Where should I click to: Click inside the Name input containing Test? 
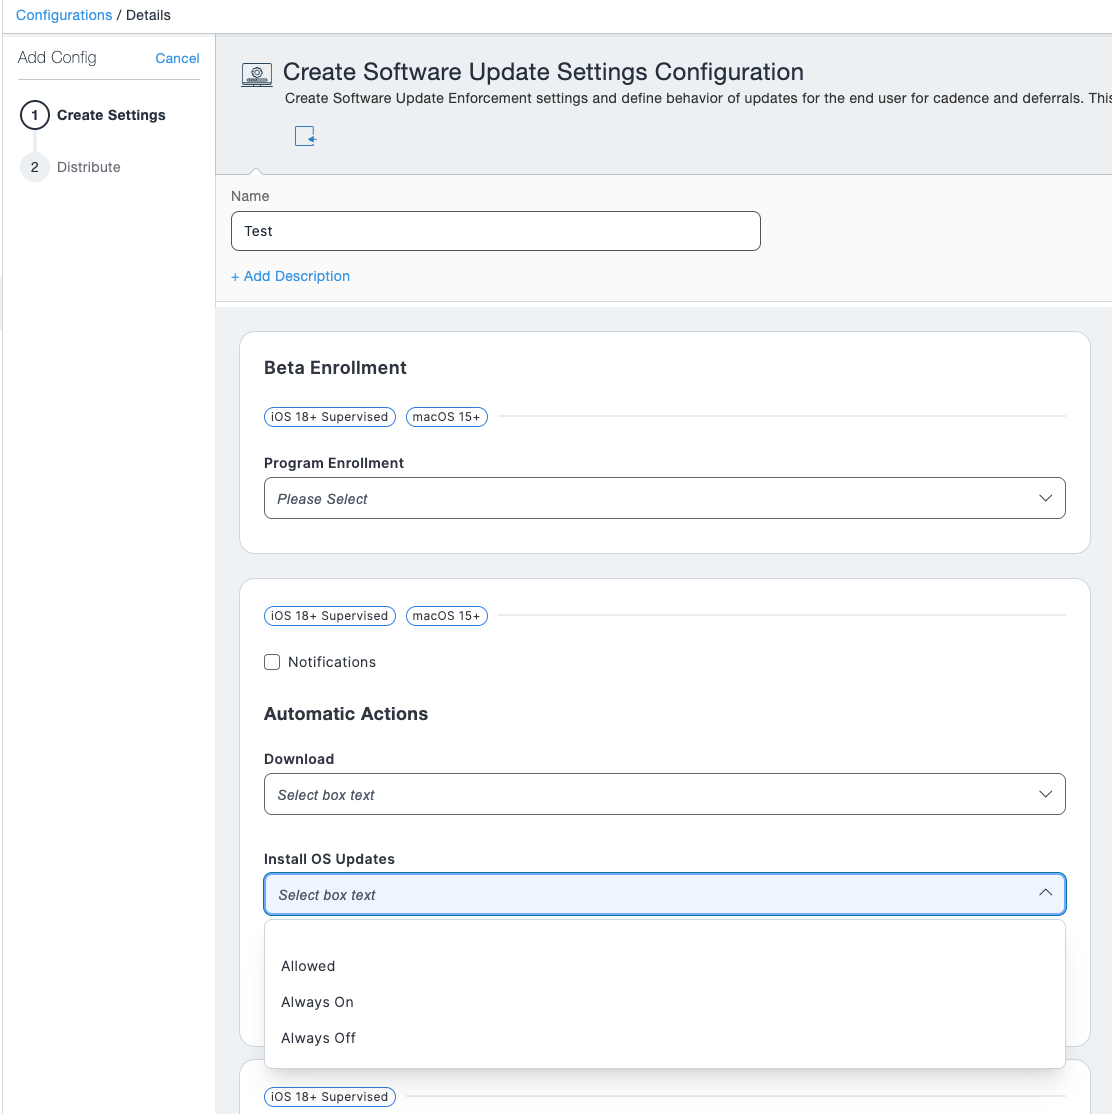pos(495,230)
